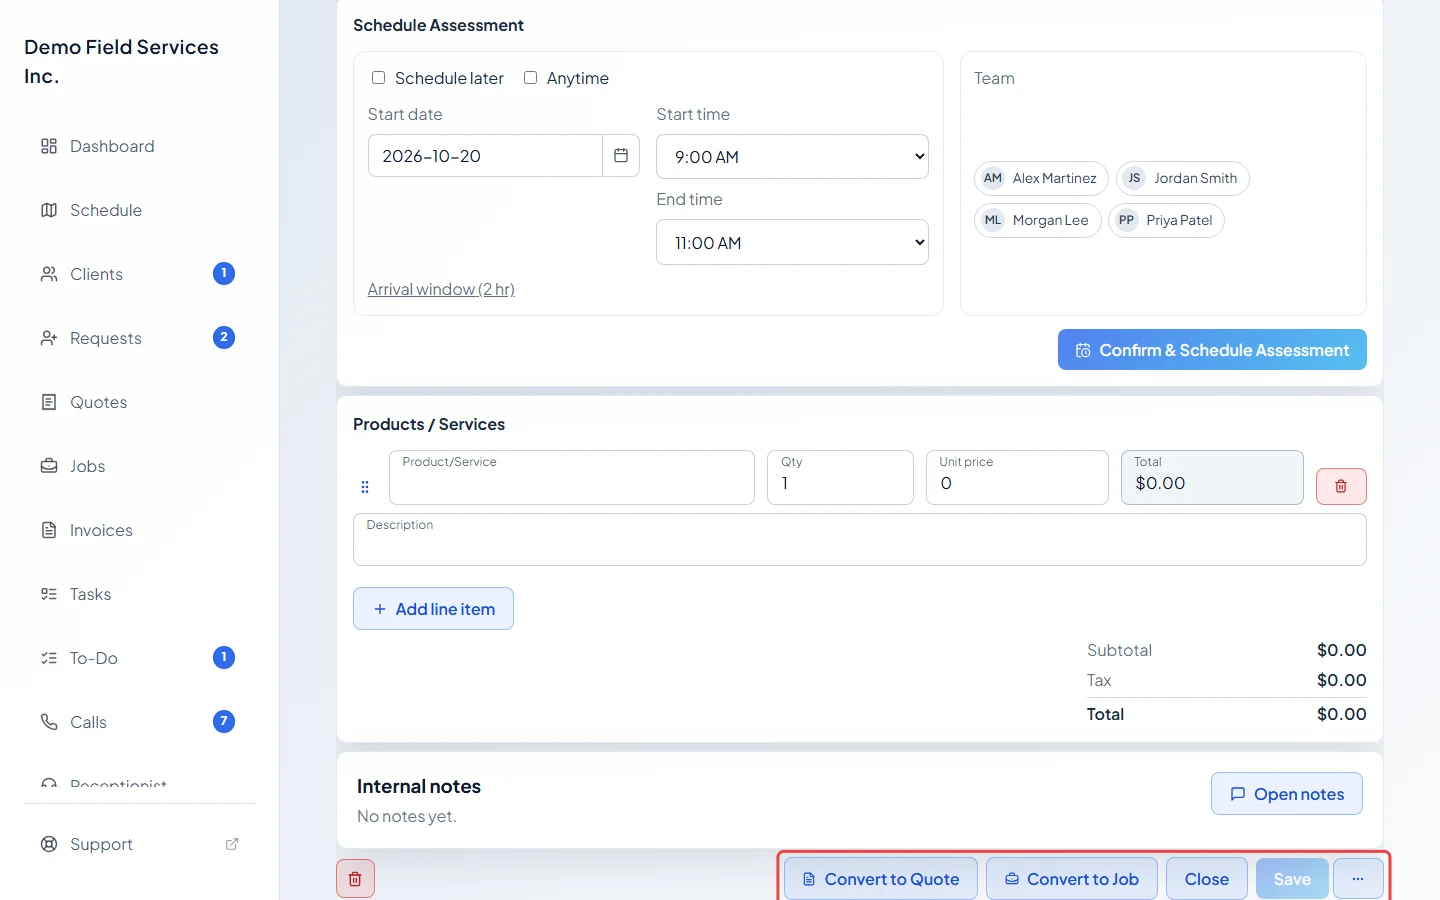Screen dimensions: 1440x900
Task: Click the Save button
Action: [1292, 879]
